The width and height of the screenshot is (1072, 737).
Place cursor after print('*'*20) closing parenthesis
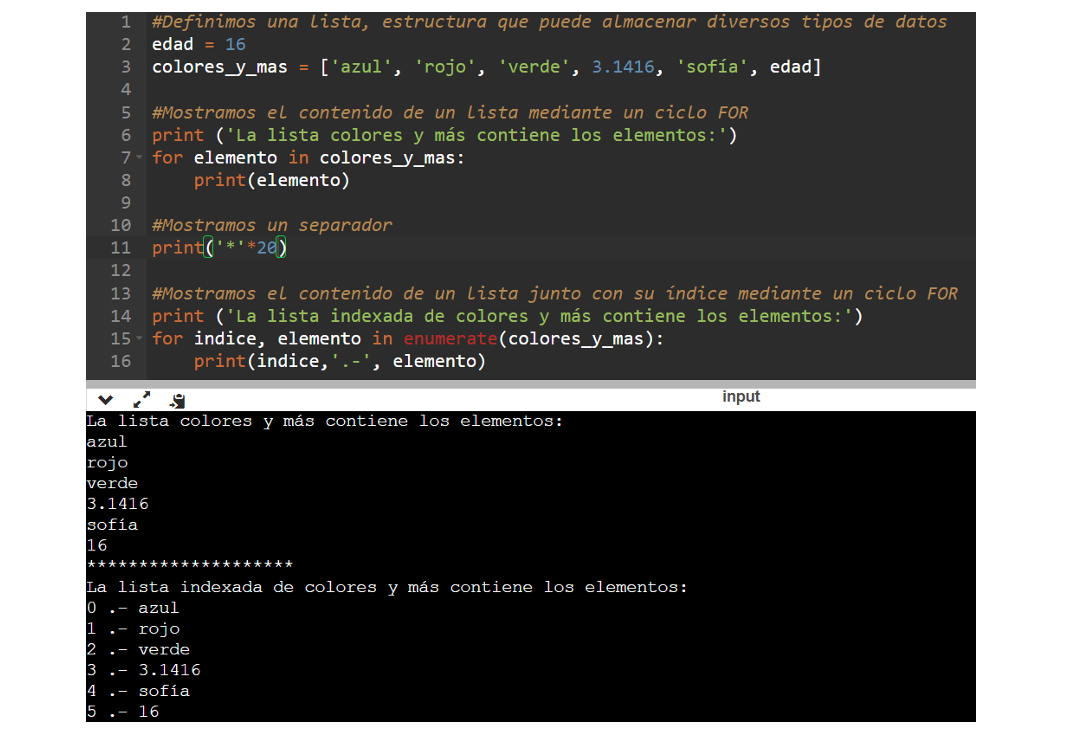click(x=287, y=248)
